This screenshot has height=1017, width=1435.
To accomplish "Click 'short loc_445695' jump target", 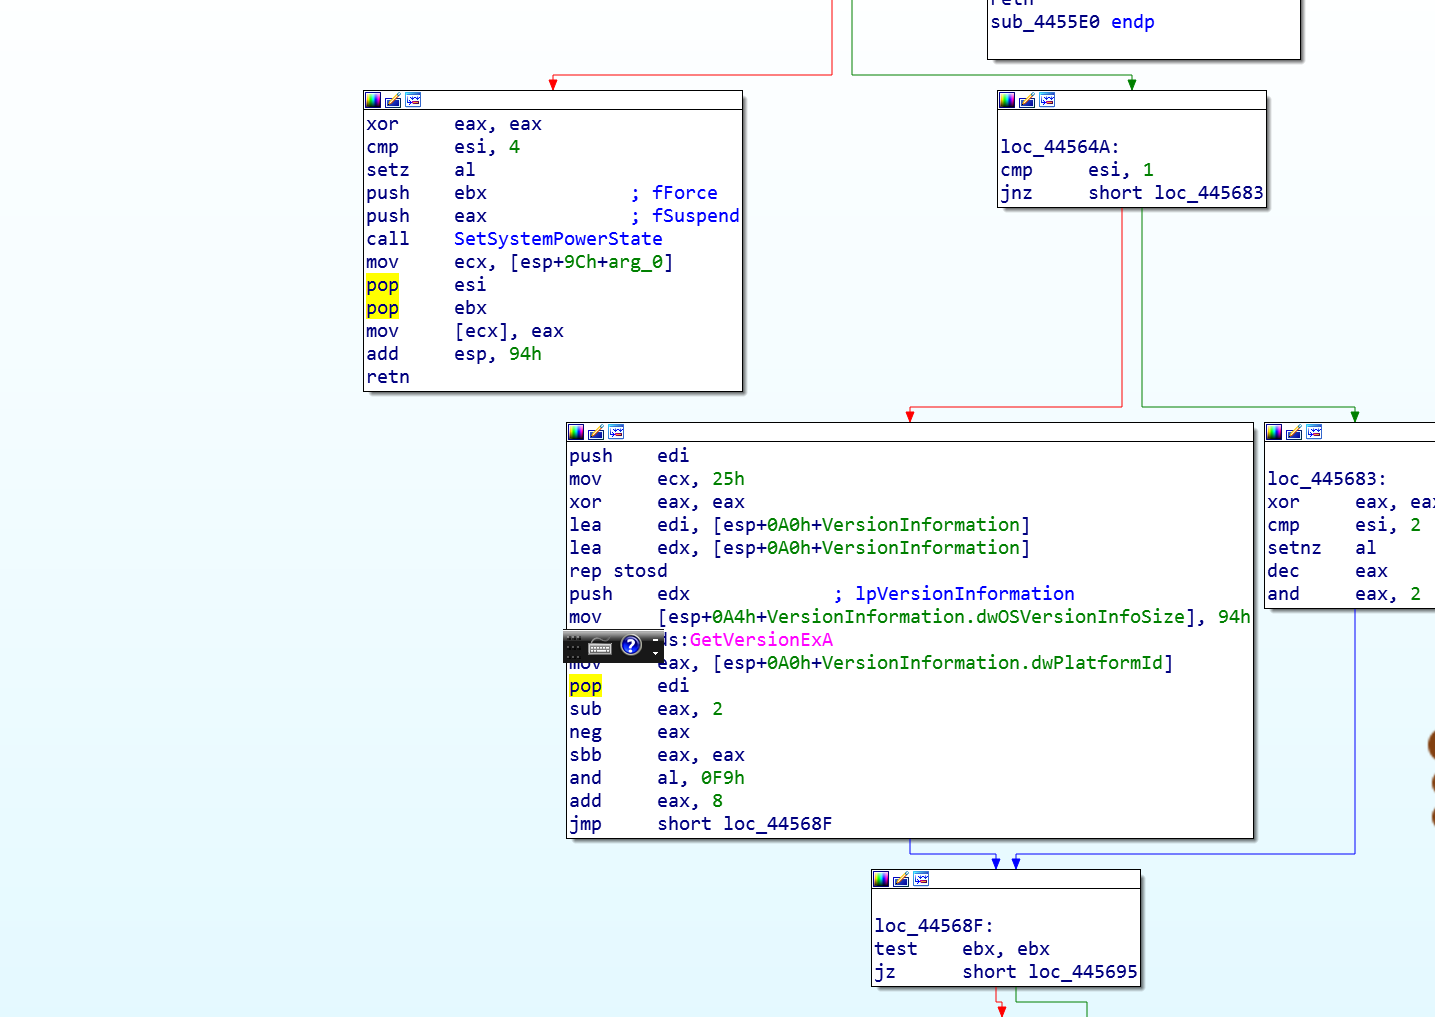I will [1050, 972].
